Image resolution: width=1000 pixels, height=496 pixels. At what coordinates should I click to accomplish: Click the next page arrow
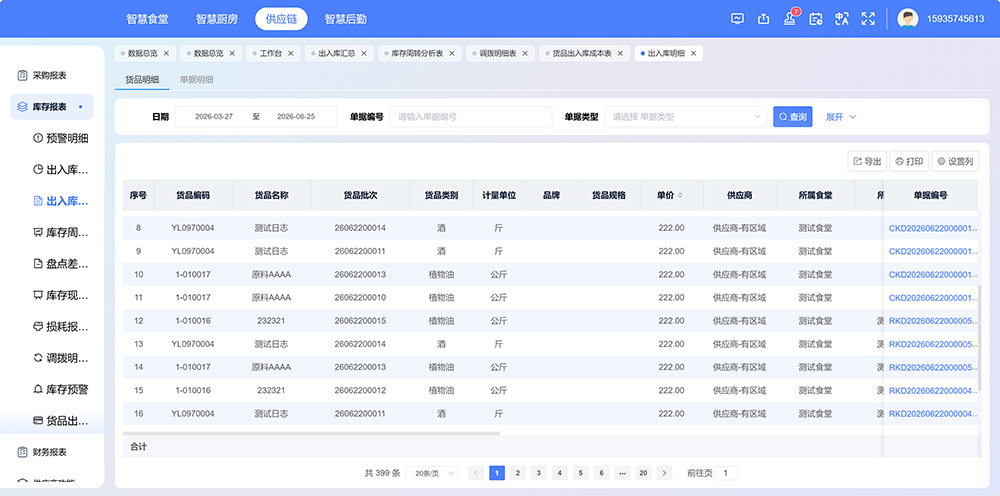pos(665,473)
